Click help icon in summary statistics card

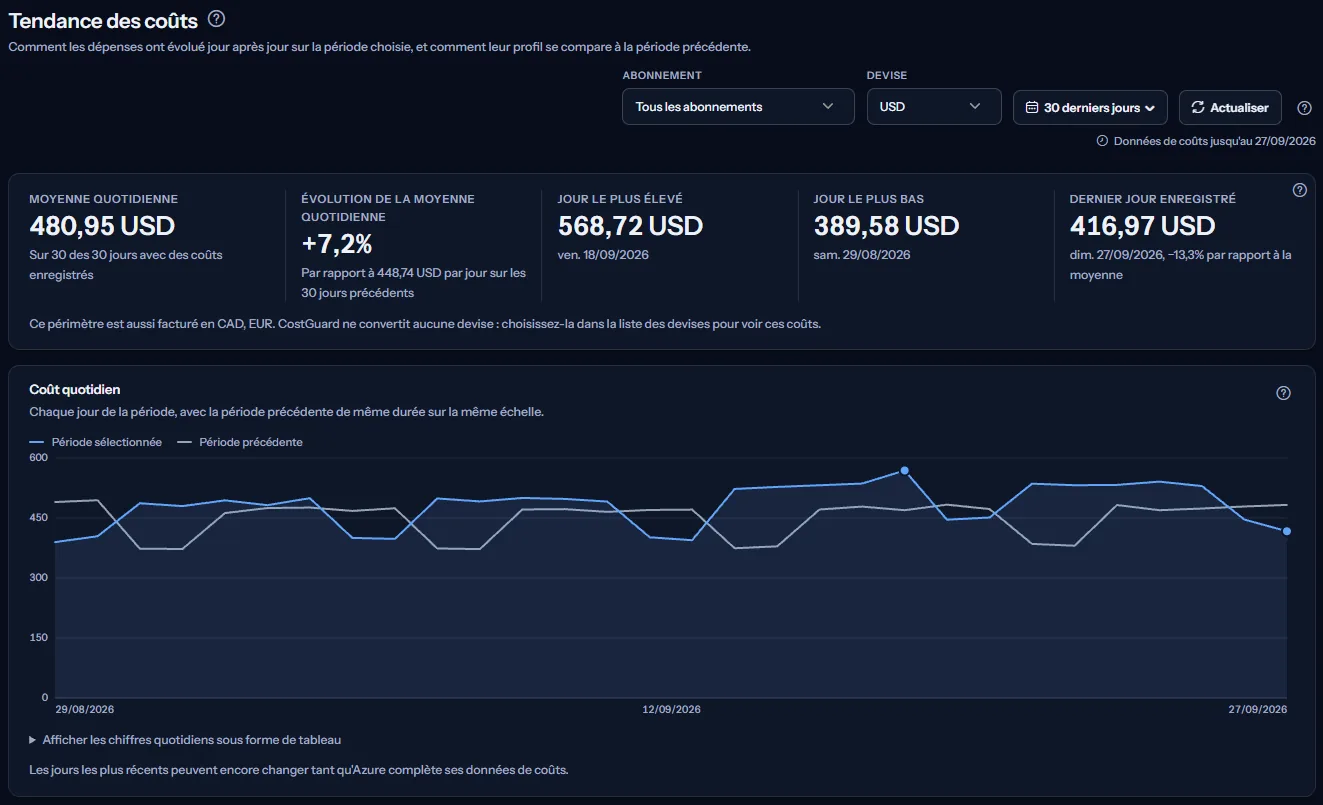1300,190
